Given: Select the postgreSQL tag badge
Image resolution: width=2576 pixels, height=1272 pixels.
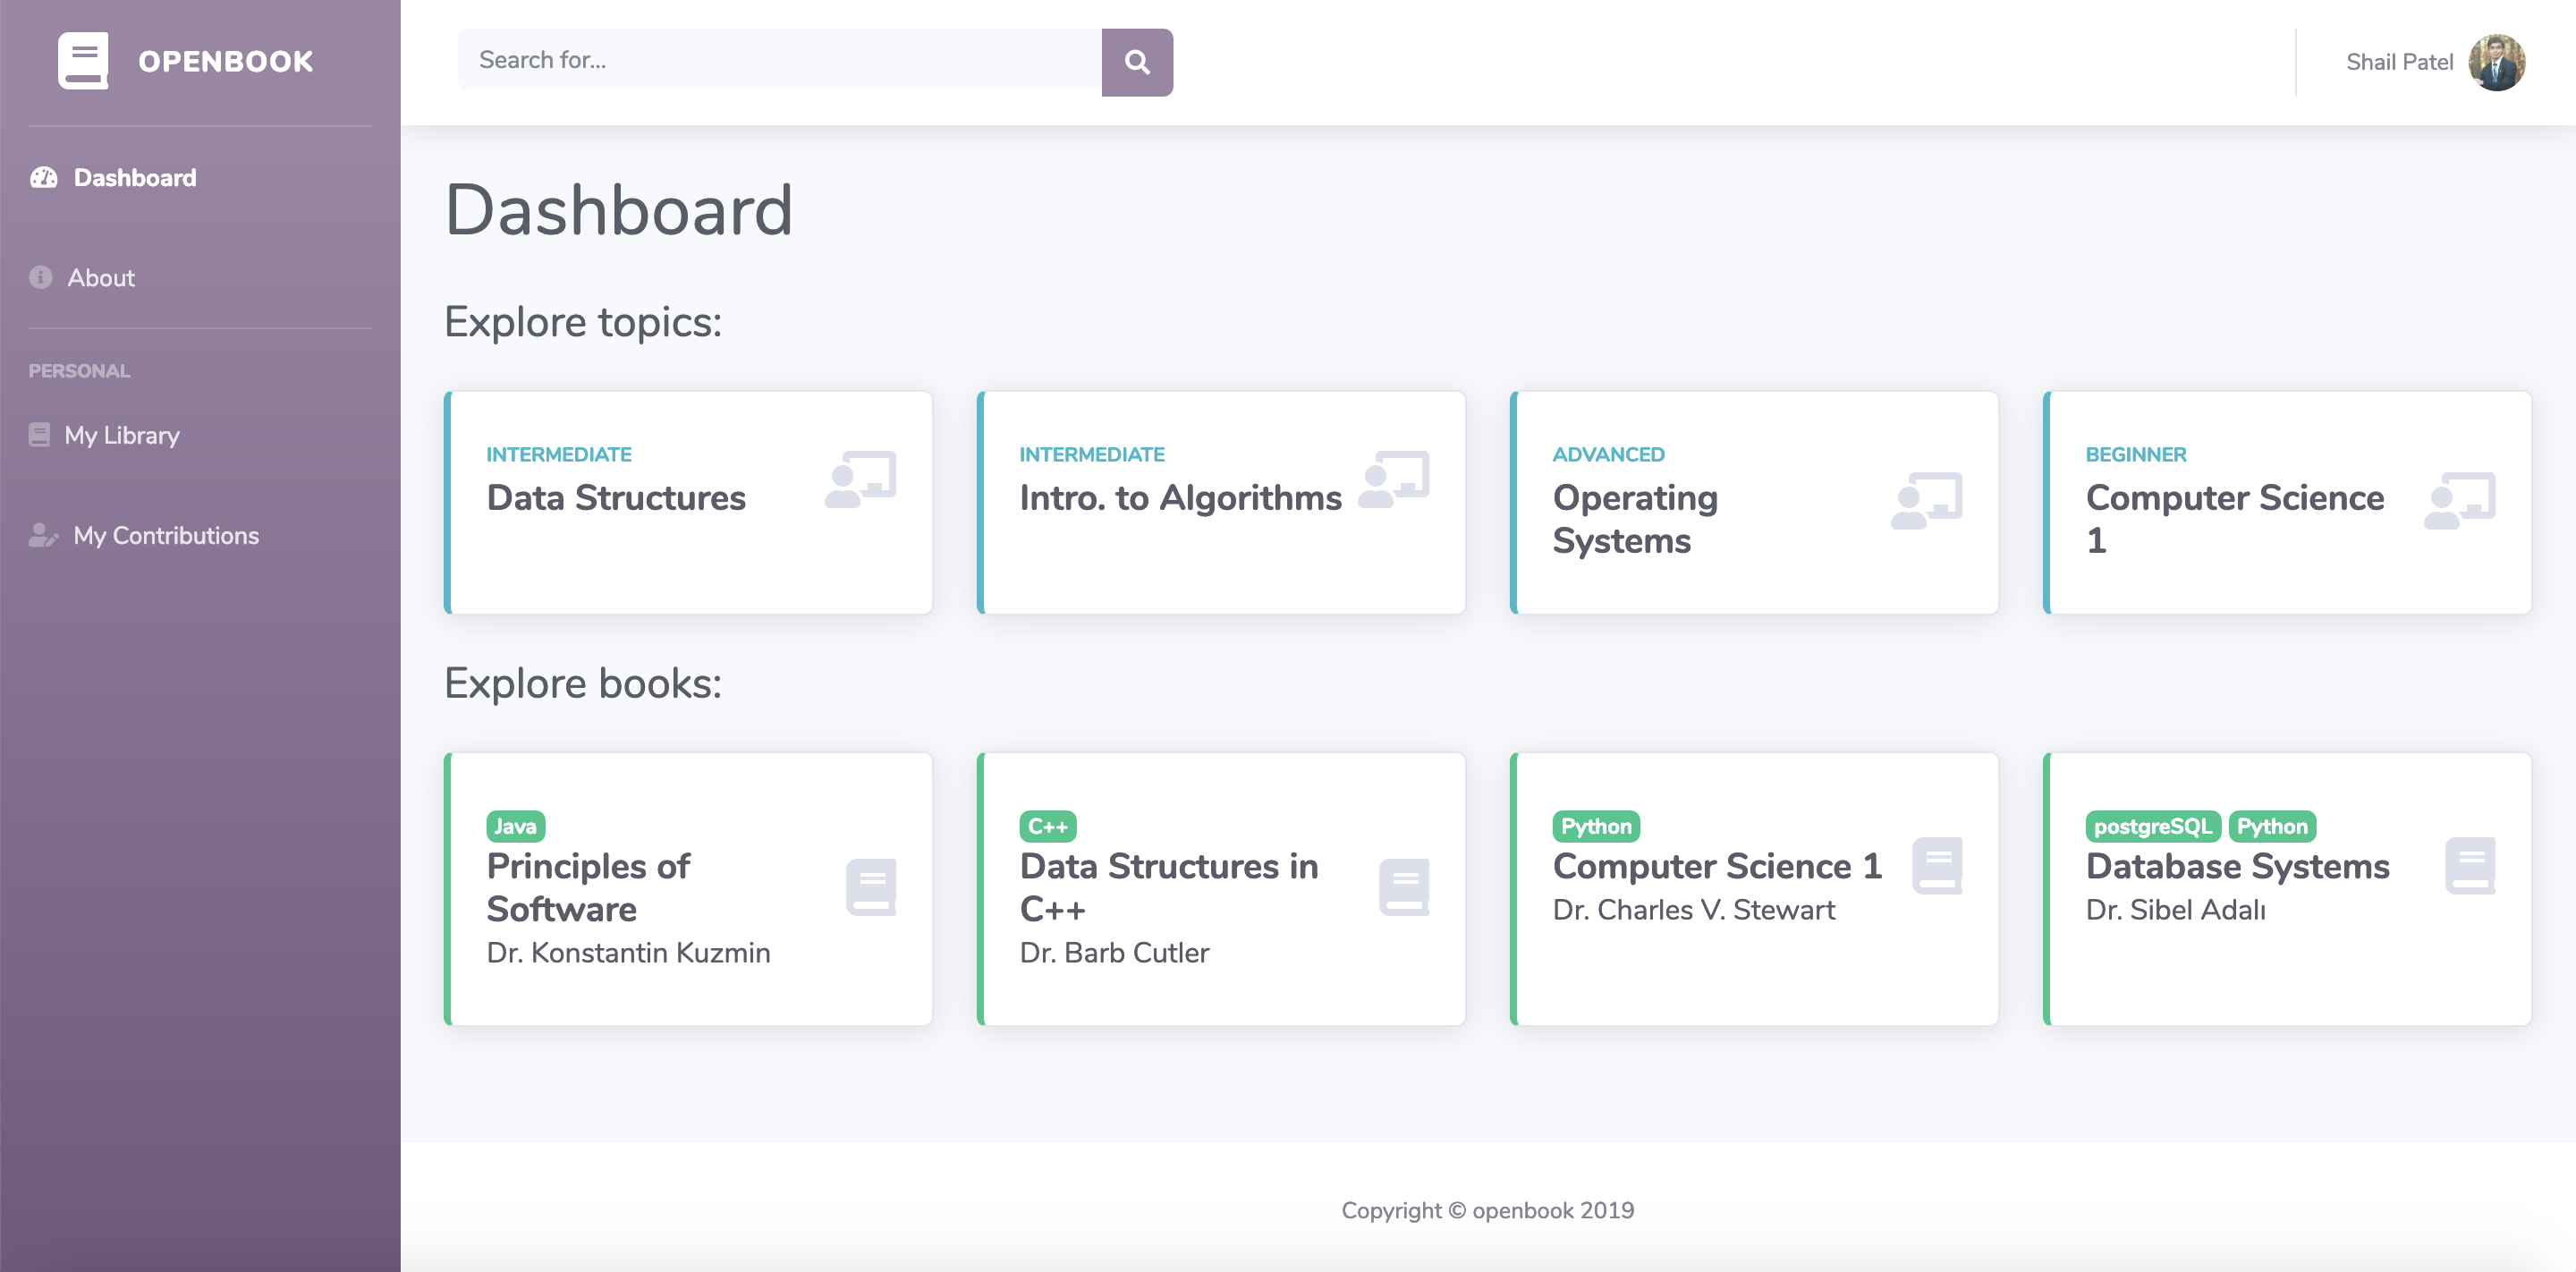Looking at the screenshot, I should 2152,826.
